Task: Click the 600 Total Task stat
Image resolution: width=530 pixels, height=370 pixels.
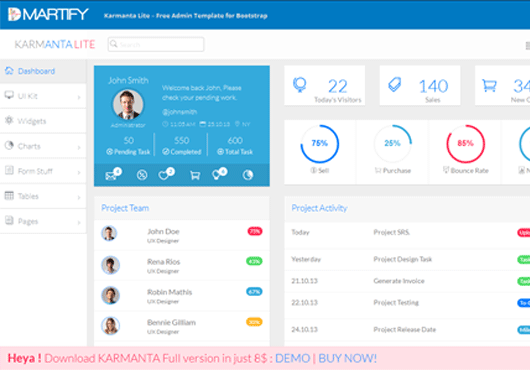Action: tap(235, 145)
